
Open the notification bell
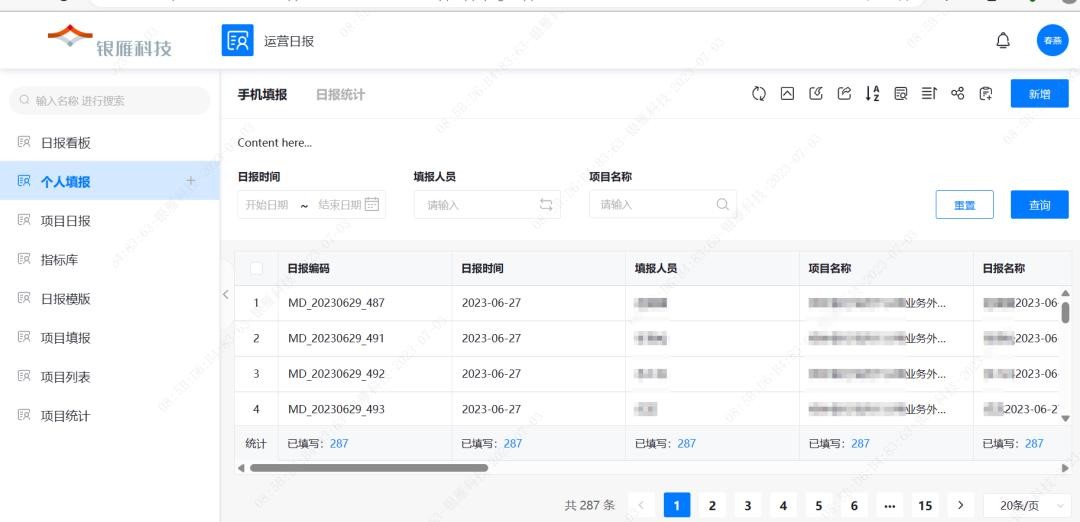tap(1003, 41)
